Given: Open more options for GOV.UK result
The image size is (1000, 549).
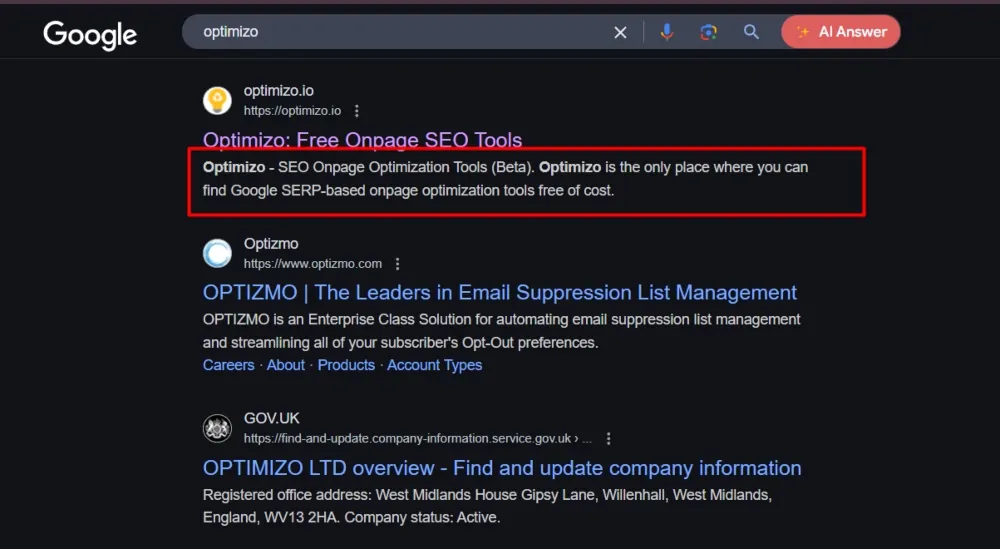Looking at the screenshot, I should 608,438.
